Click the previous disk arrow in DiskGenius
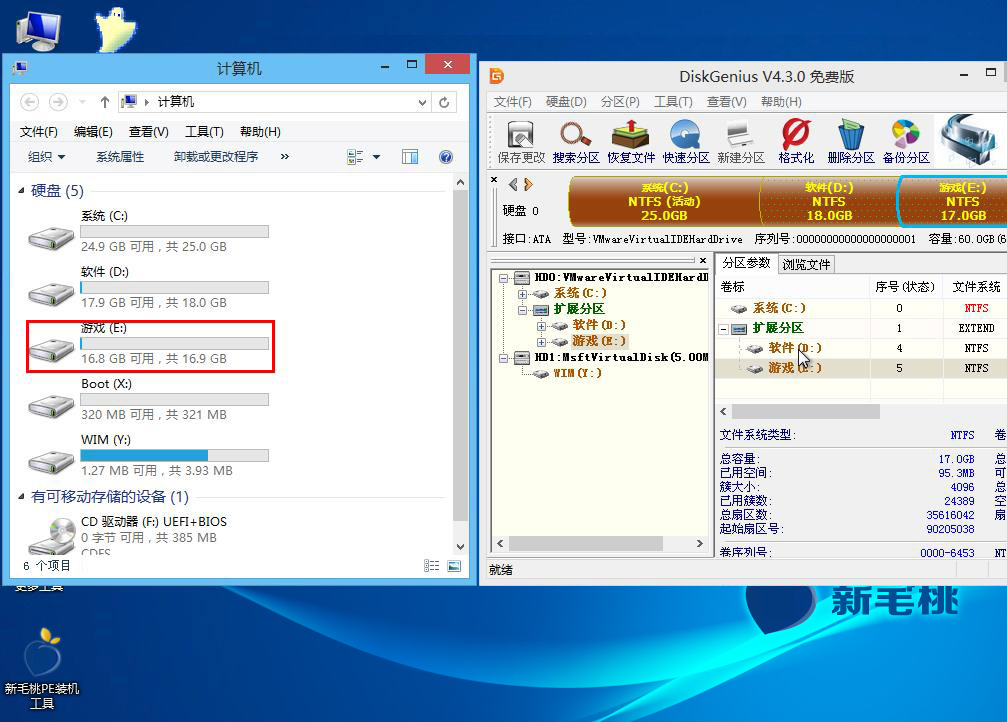 [x=512, y=185]
